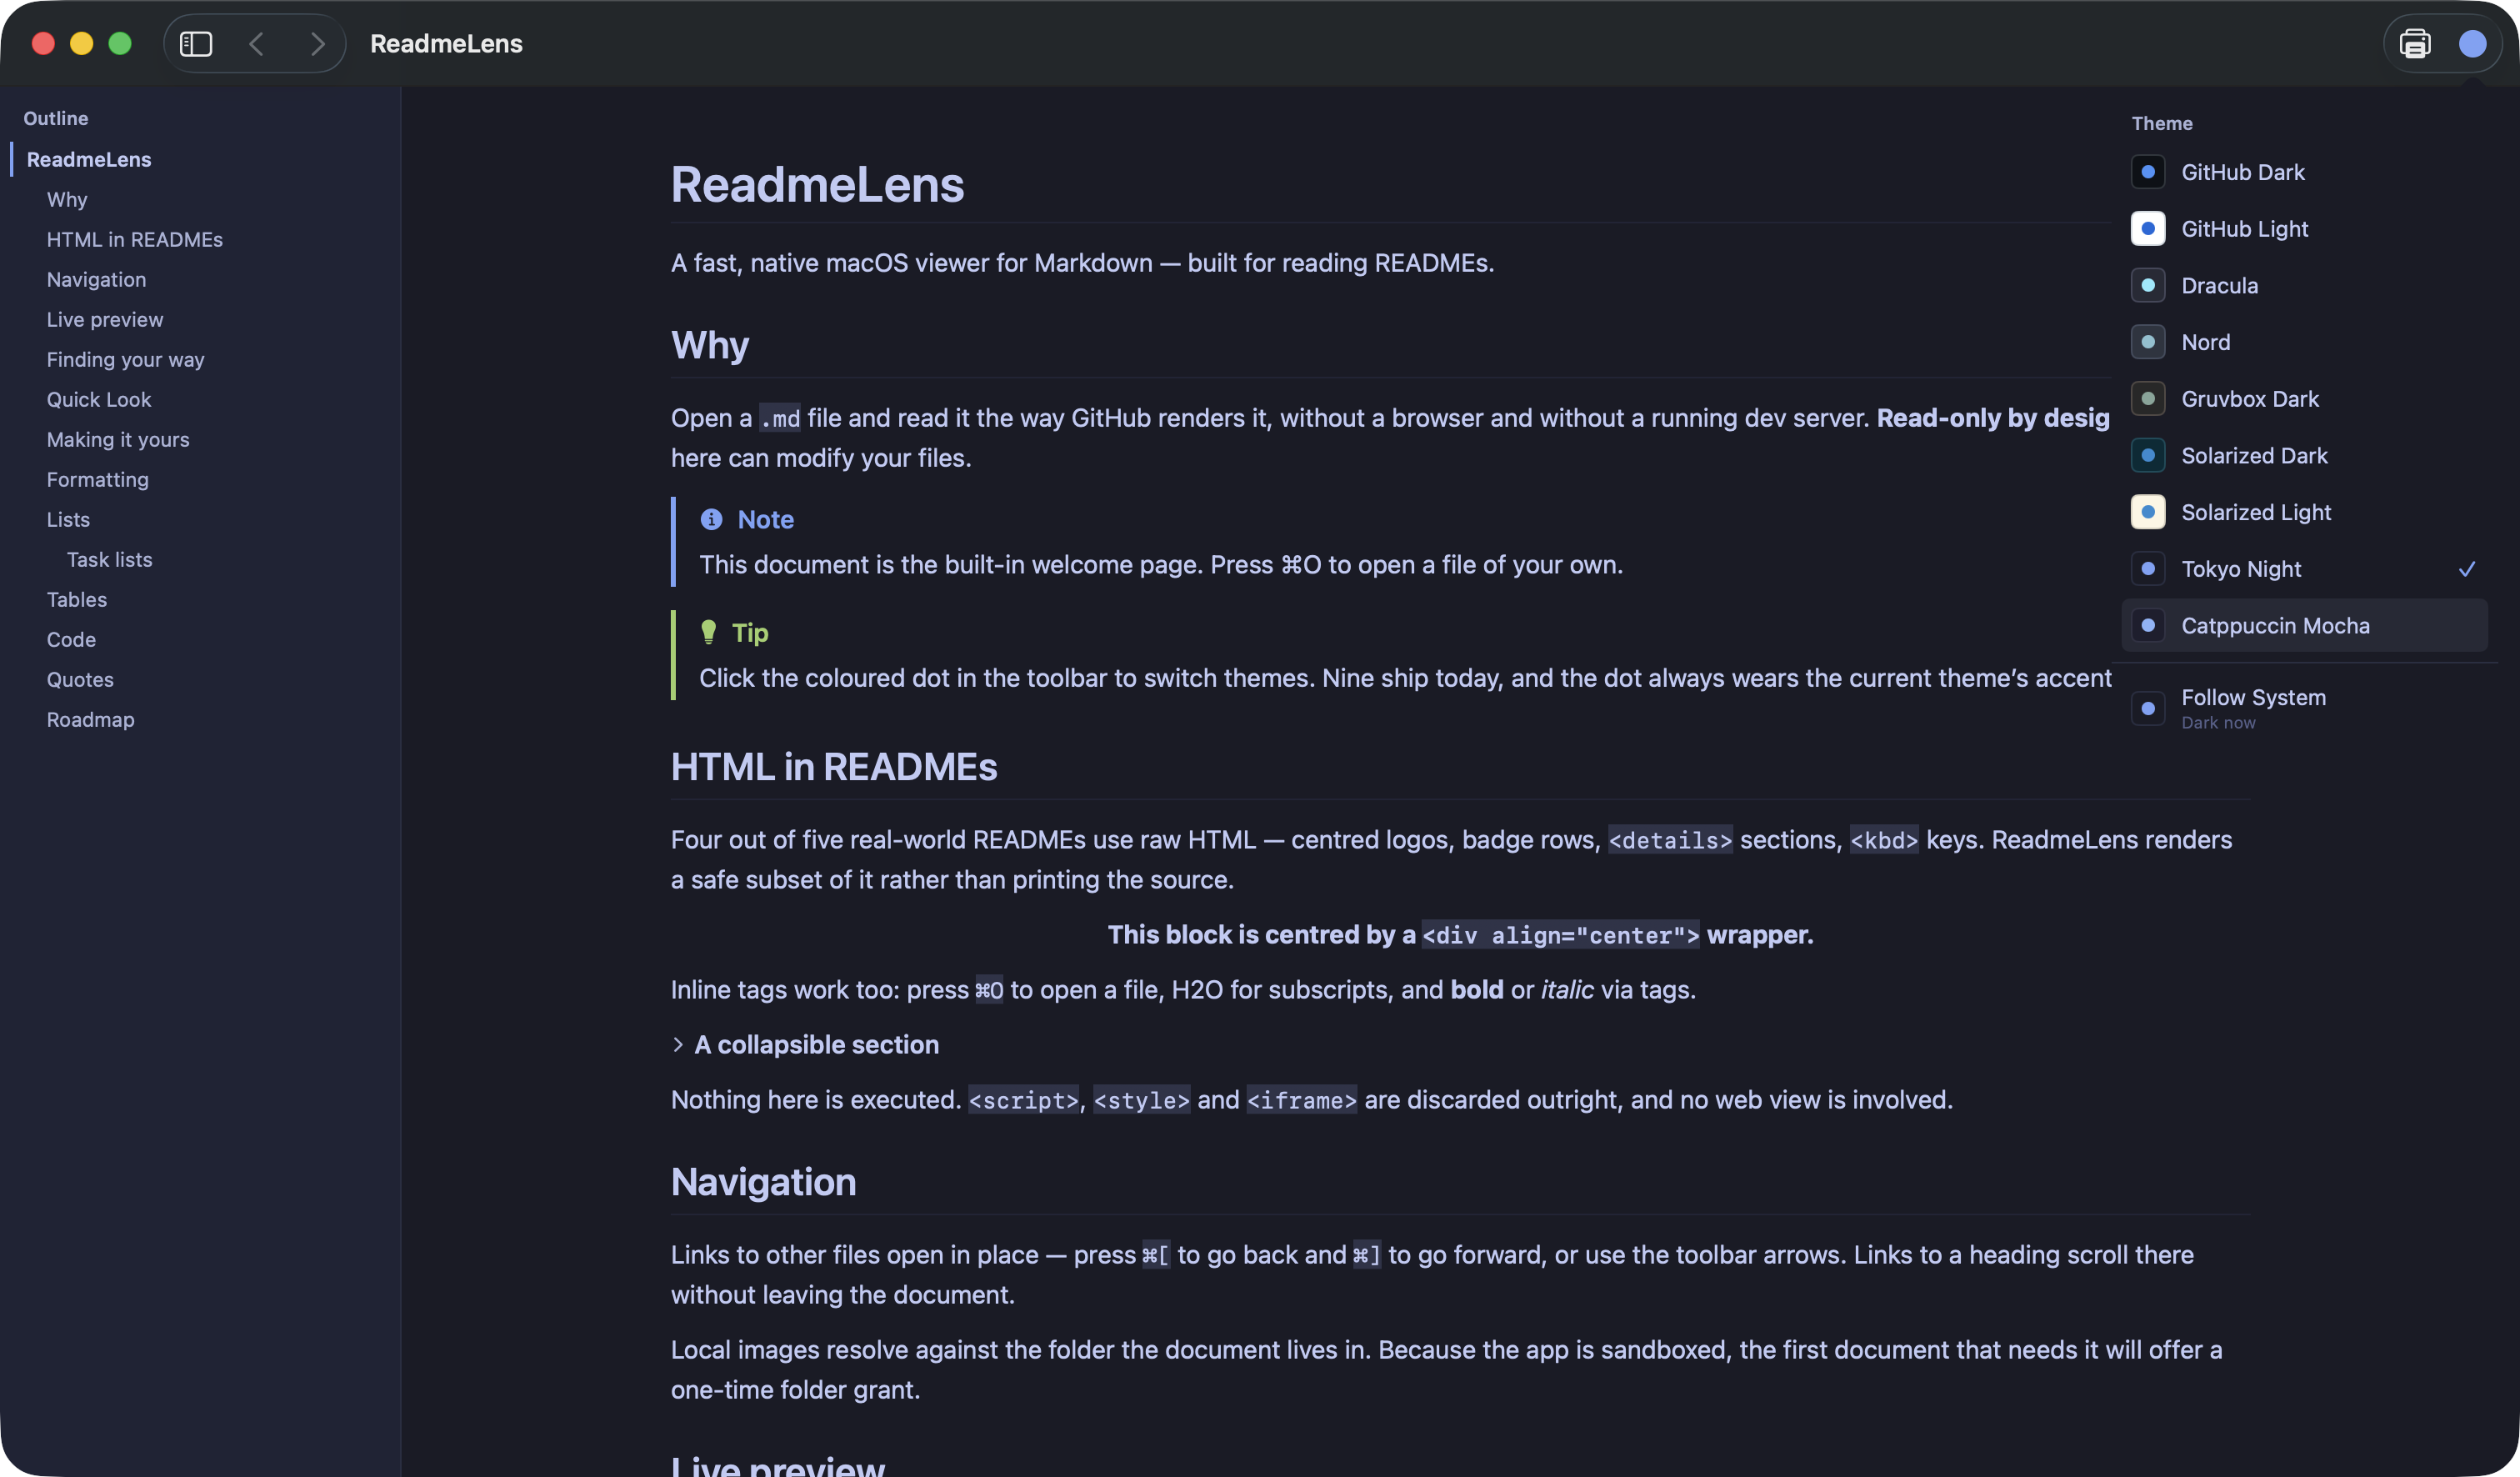The image size is (2520, 1477).
Task: Select the GitHub Light theme
Action: 2304,229
